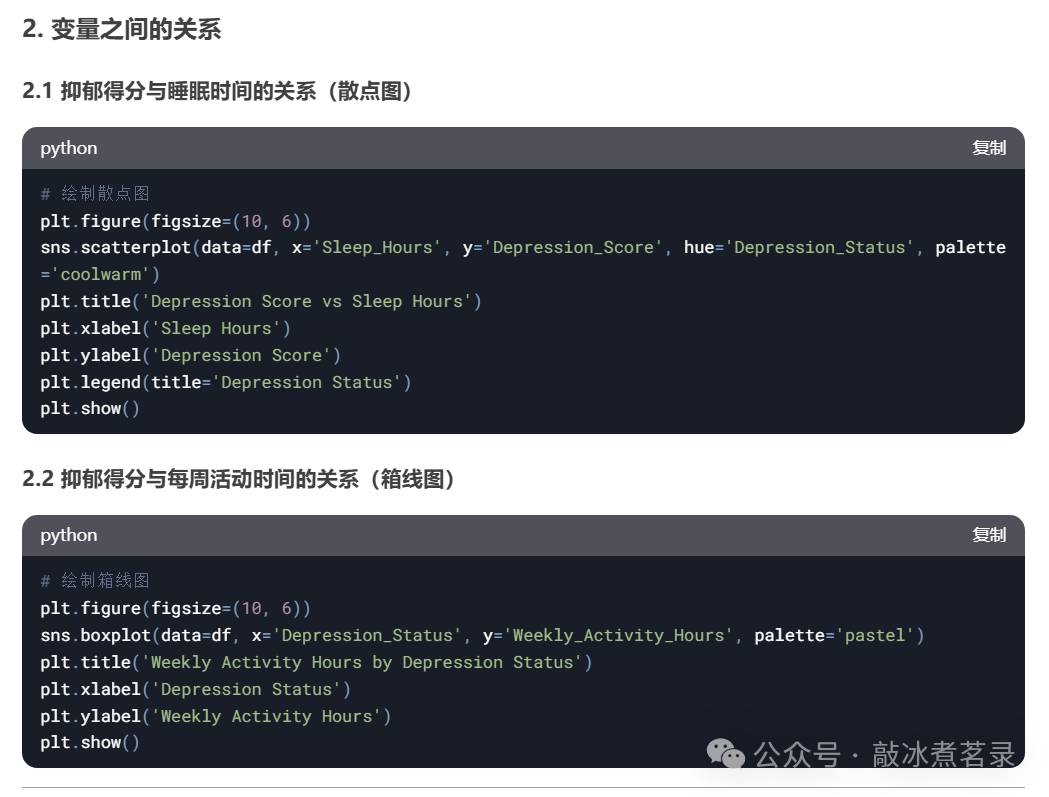
Task: Copy the scatterplot code block via 复制
Action: tap(989, 148)
